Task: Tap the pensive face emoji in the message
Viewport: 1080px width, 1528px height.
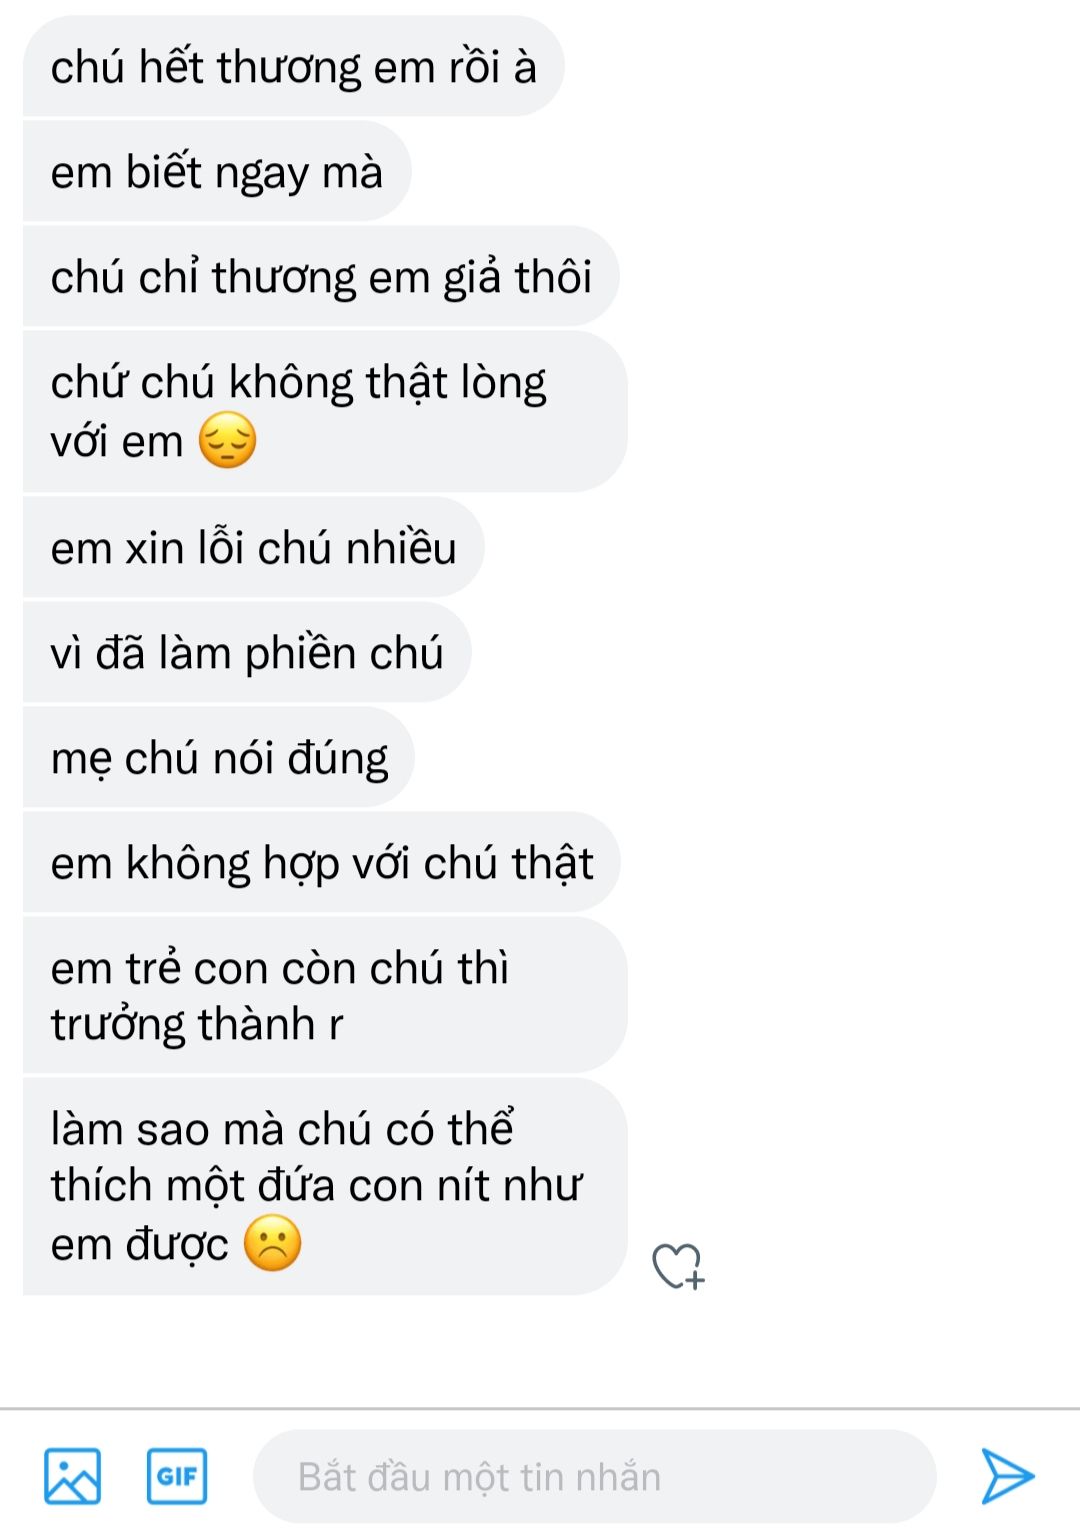Action: 228,441
